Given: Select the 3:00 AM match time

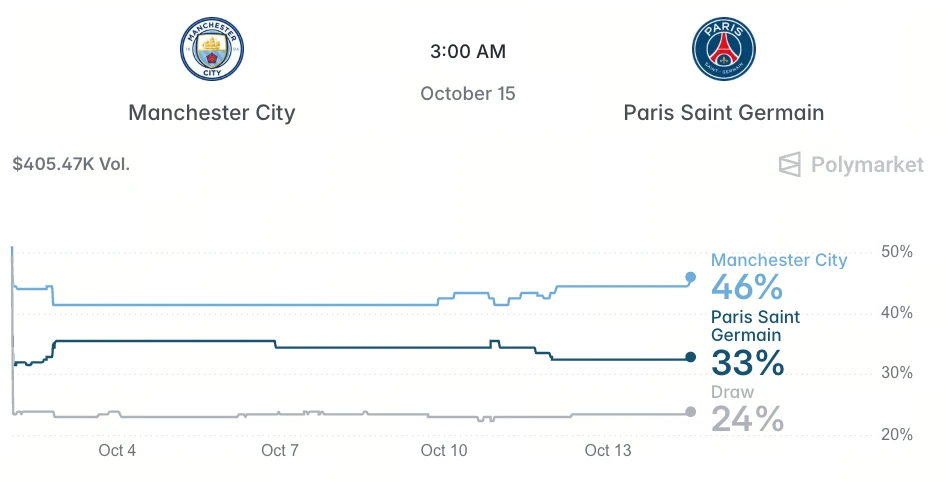Looking at the screenshot, I should pyautogui.click(x=468, y=51).
